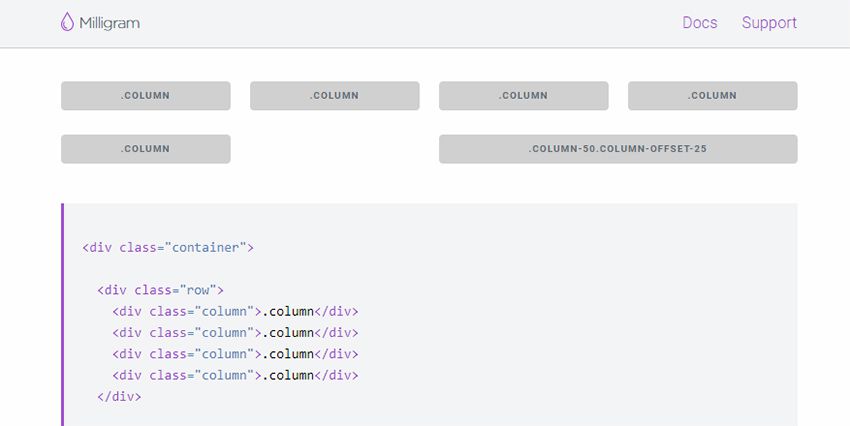Click the last div class="column" code line

[x=235, y=375]
